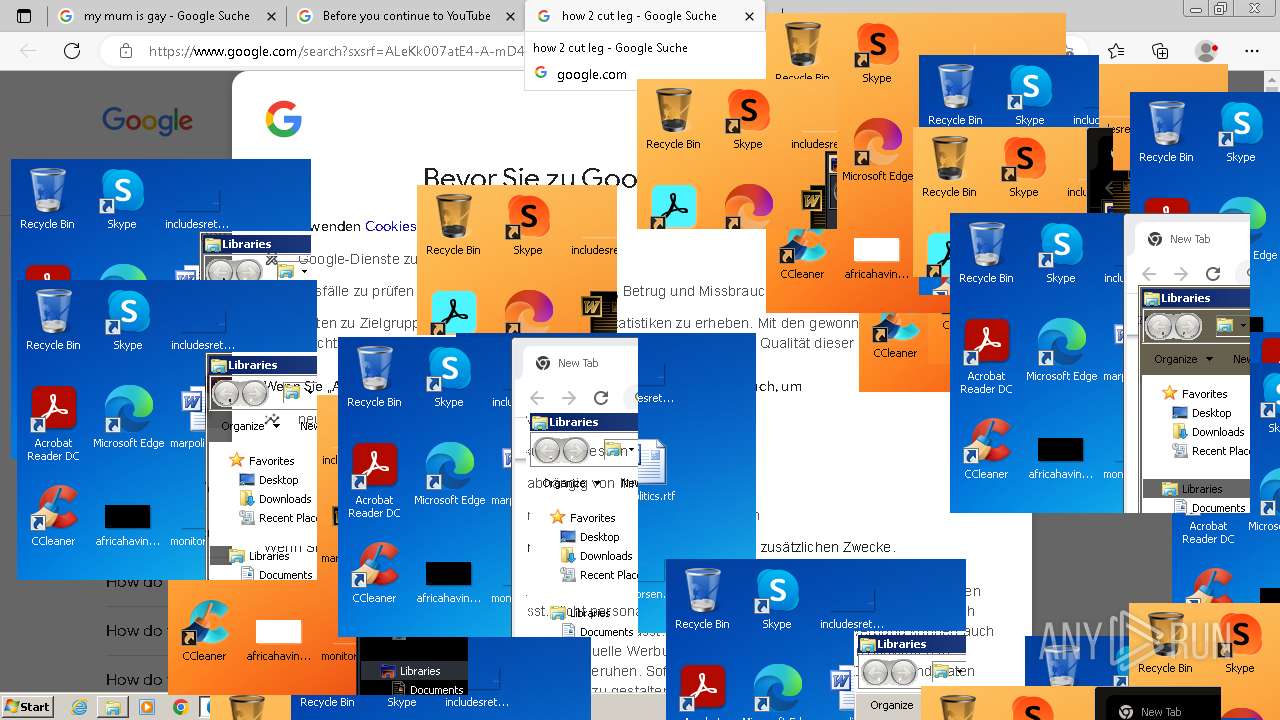This screenshot has width=1280, height=720.
Task: Follow the "Cookies" link in consent text
Action: 390,226
